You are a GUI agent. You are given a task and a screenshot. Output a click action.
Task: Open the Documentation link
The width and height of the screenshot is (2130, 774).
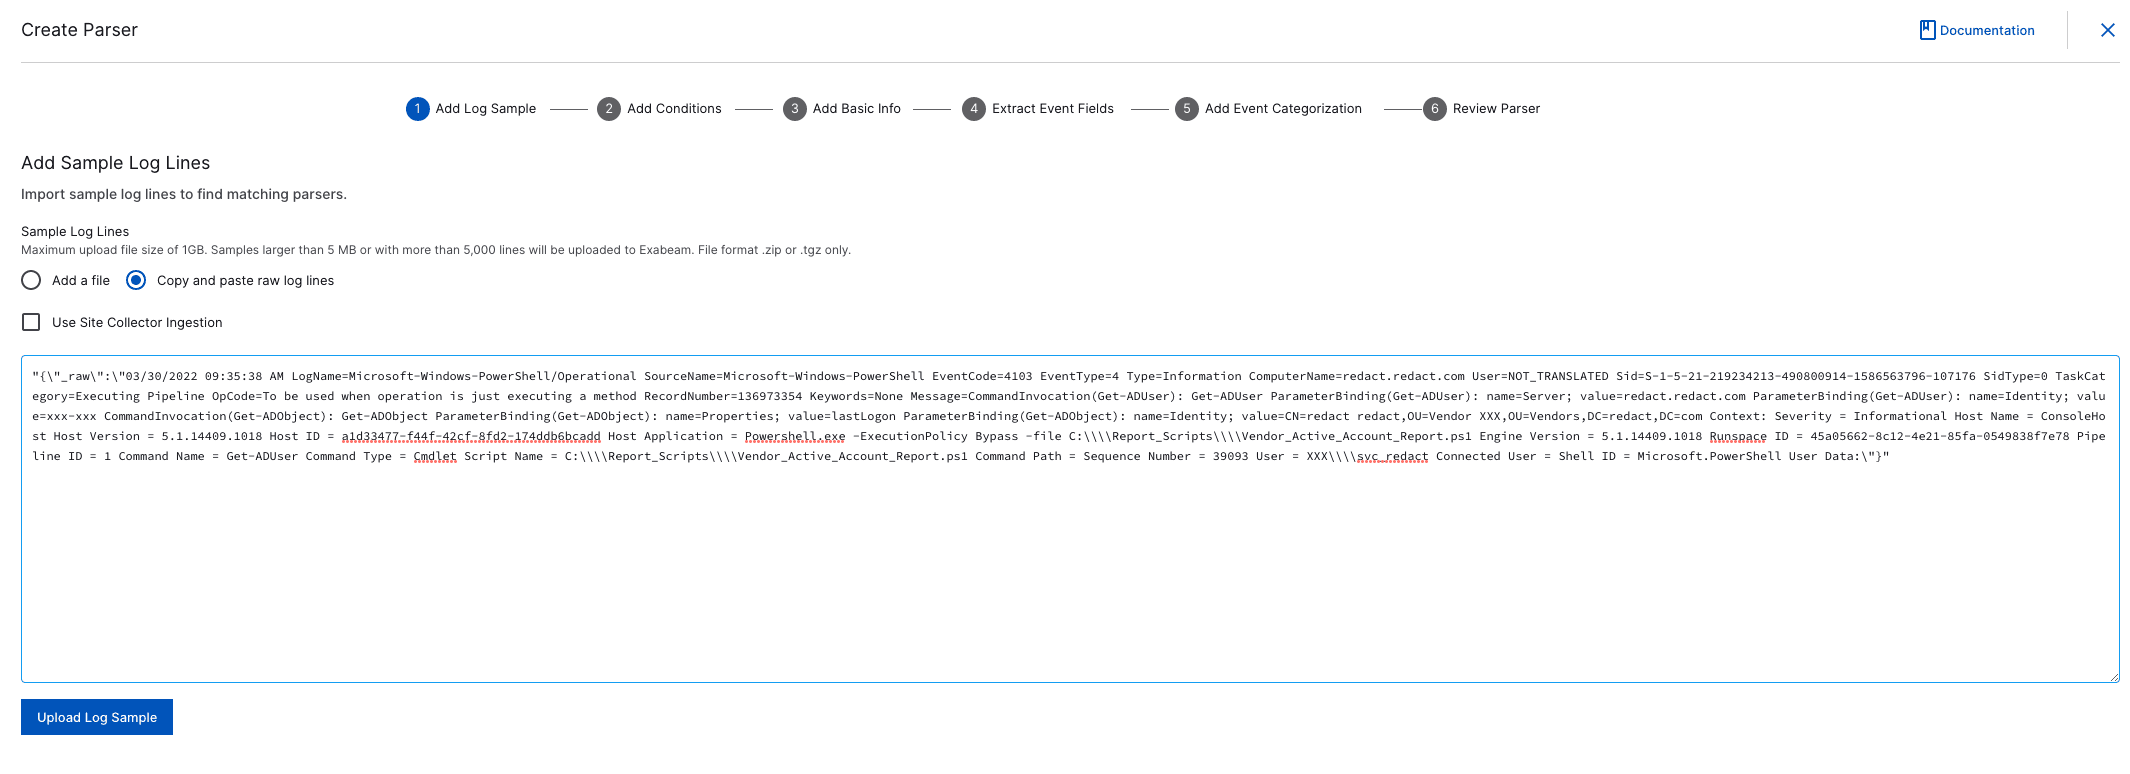[1986, 31]
